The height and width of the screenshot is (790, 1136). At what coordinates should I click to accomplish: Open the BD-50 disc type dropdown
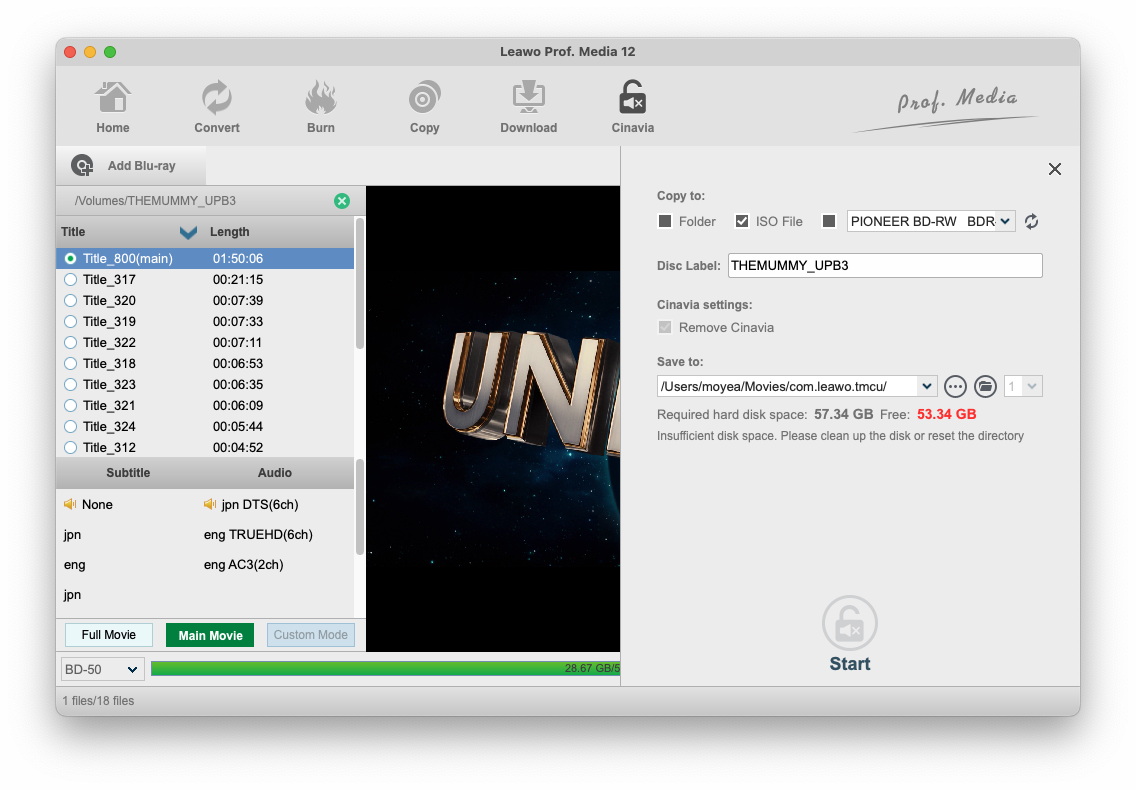pyautogui.click(x=102, y=670)
